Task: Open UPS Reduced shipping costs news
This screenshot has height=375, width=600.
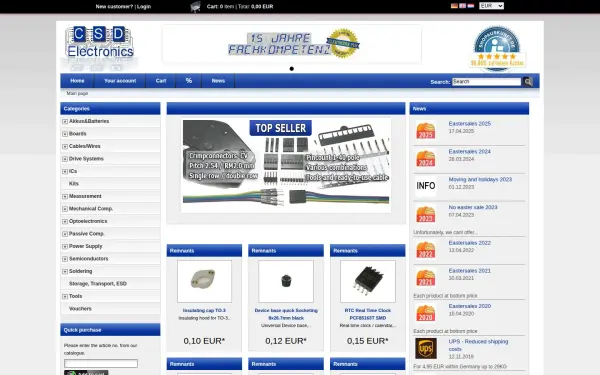Action: (x=478, y=345)
